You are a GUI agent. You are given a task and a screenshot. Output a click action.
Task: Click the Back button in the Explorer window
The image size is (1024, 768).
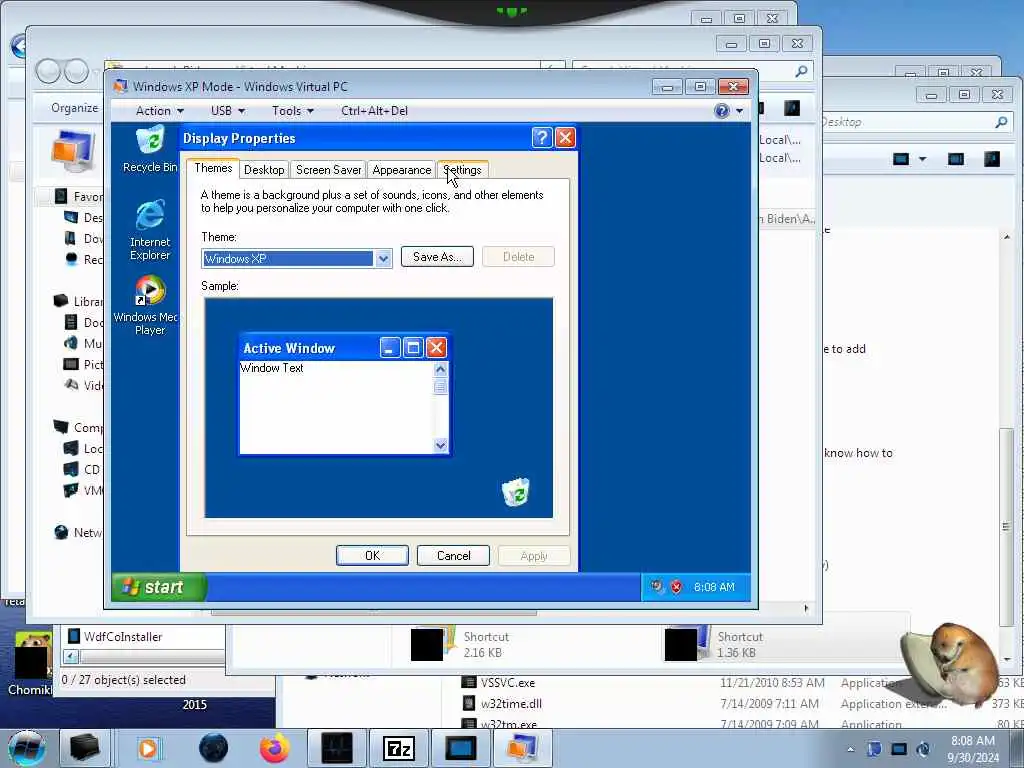point(48,71)
